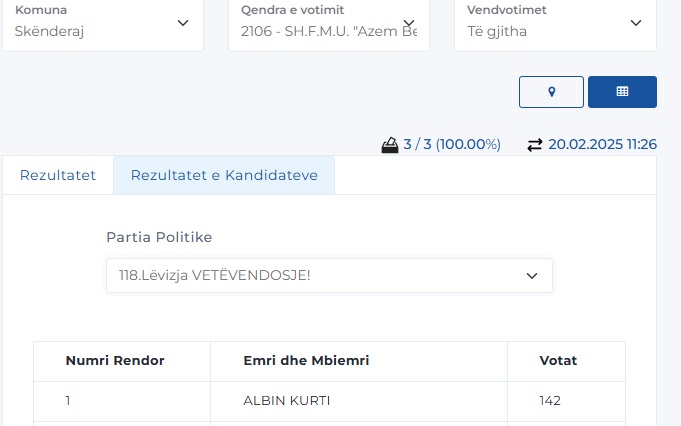The width and height of the screenshot is (681, 426).
Task: Click row number 1 in the table
Action: click(68, 401)
